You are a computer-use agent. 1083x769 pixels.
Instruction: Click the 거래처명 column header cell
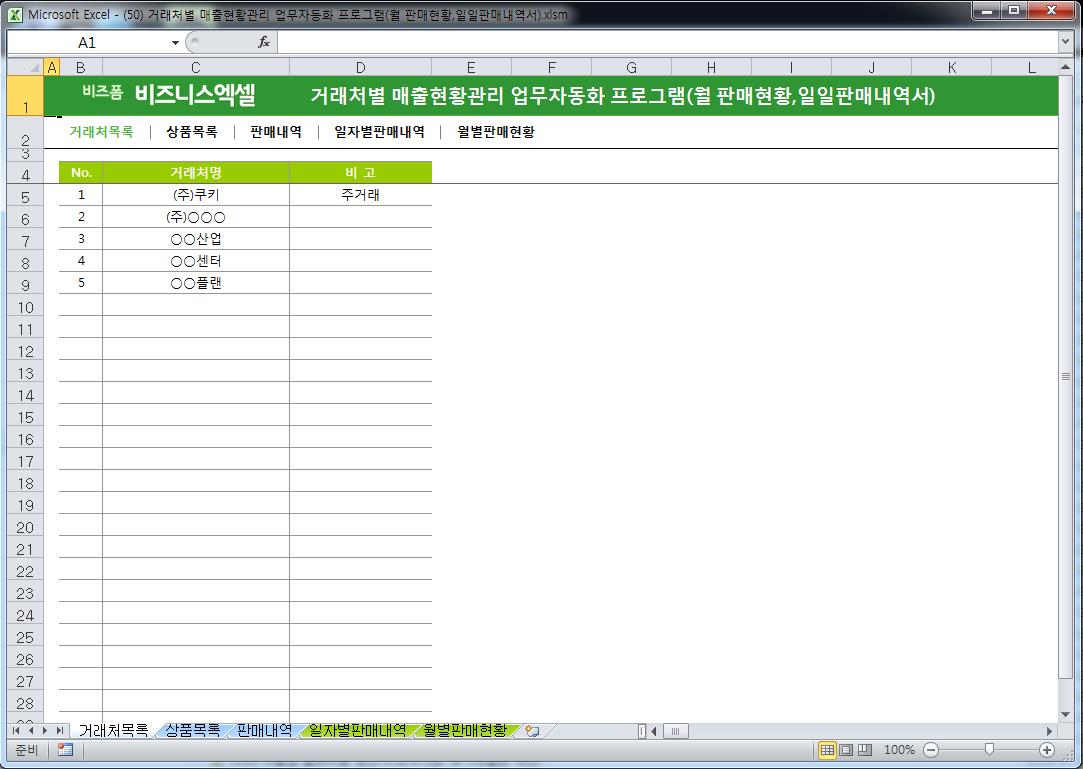click(195, 173)
